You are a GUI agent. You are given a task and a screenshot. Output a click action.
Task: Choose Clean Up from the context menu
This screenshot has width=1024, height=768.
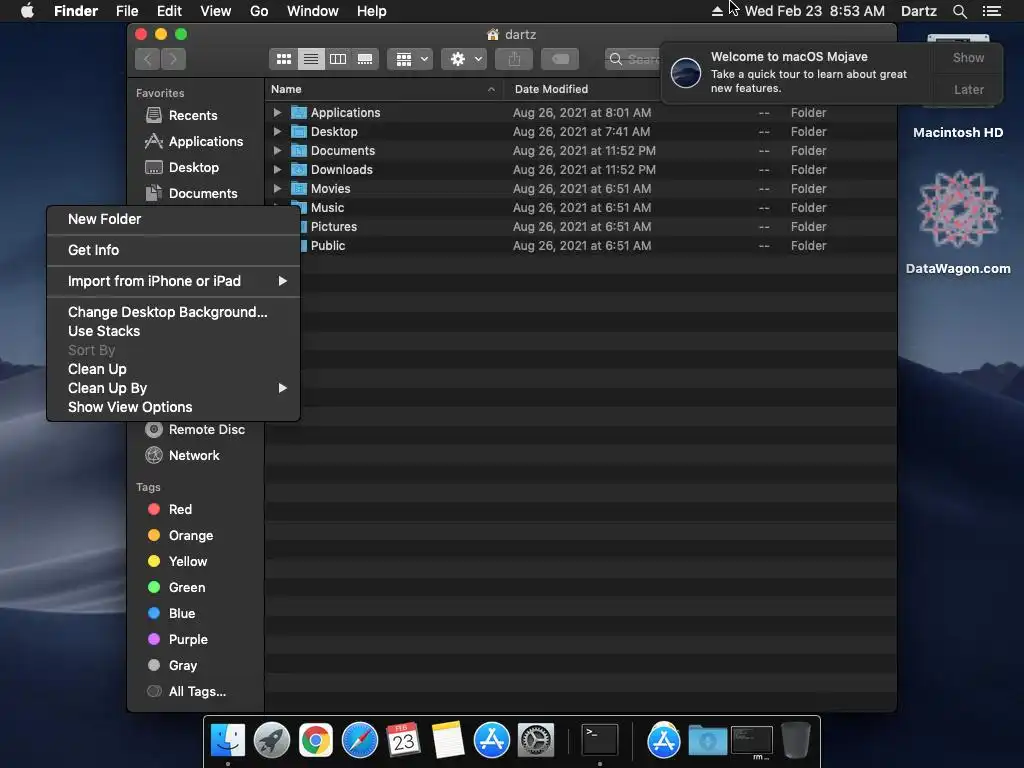click(173, 369)
